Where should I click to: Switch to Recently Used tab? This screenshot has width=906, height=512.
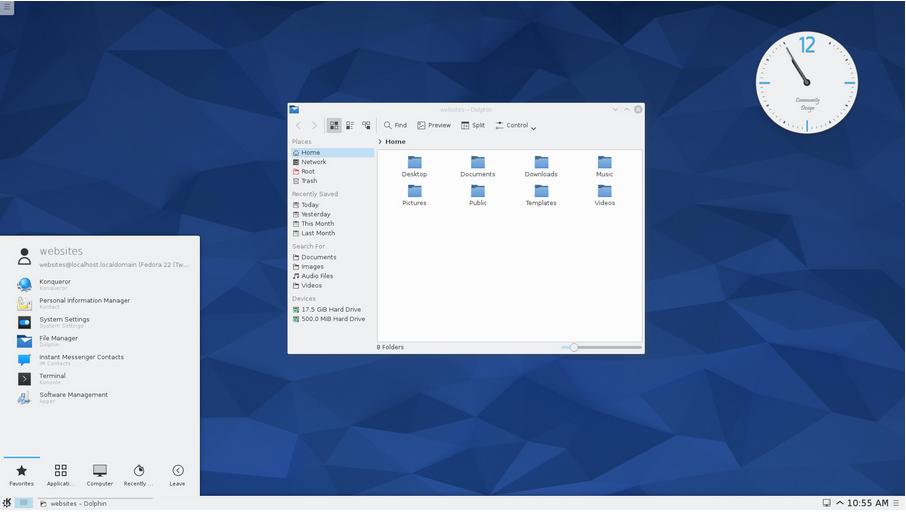(x=139, y=475)
